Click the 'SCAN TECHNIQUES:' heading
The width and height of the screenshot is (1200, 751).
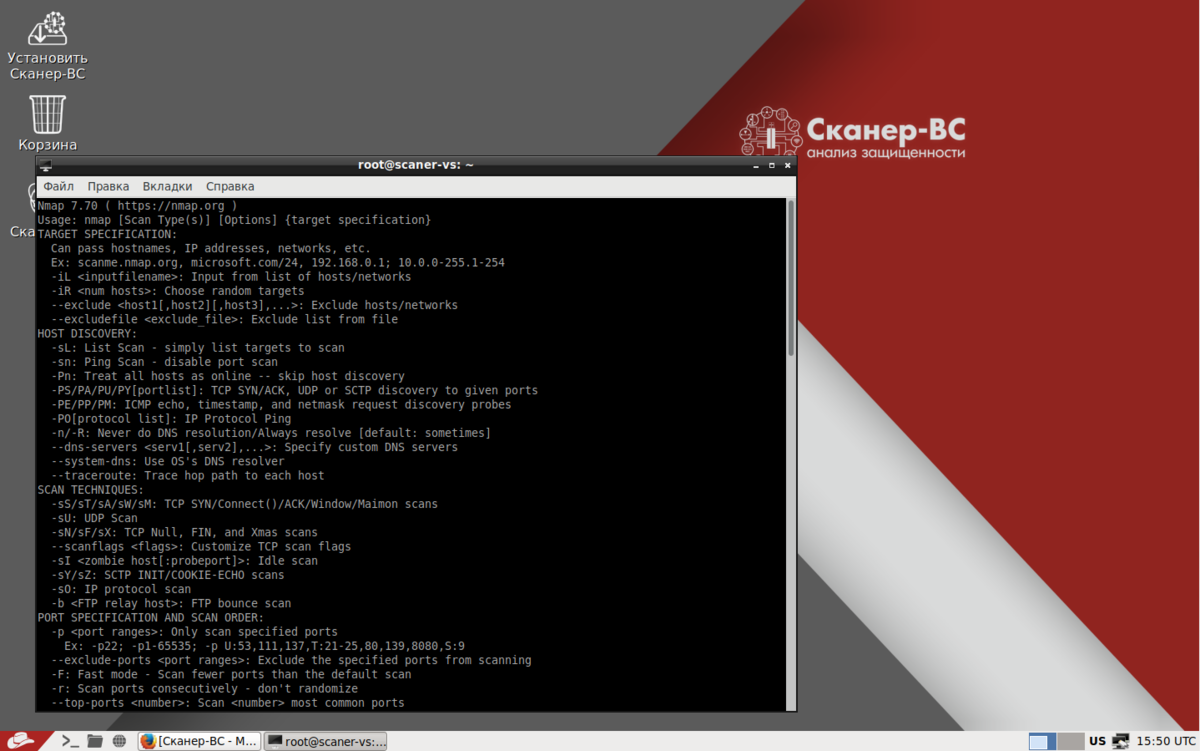click(91, 490)
